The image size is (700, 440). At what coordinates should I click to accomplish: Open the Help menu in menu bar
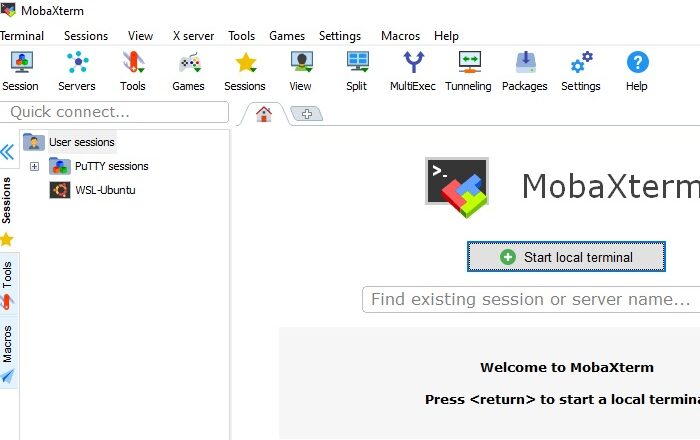tap(446, 36)
